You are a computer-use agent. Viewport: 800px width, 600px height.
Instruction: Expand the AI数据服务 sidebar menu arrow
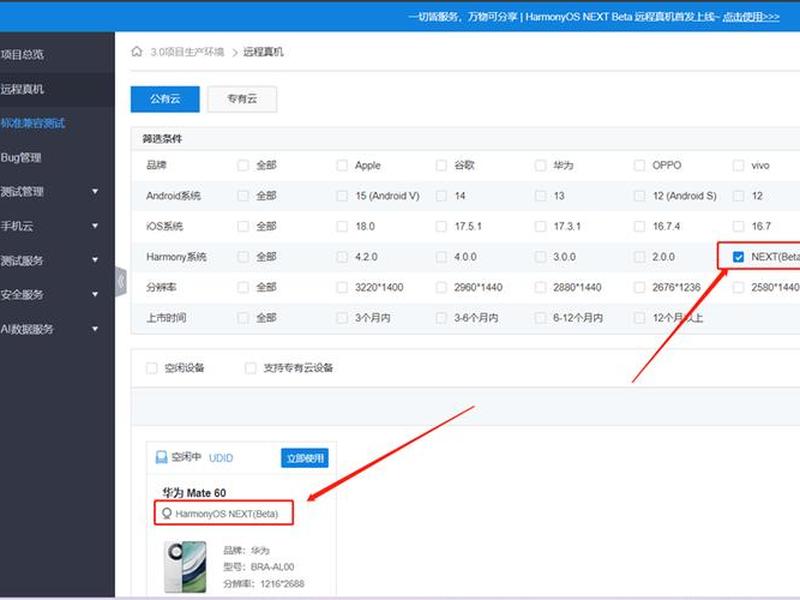(95, 329)
